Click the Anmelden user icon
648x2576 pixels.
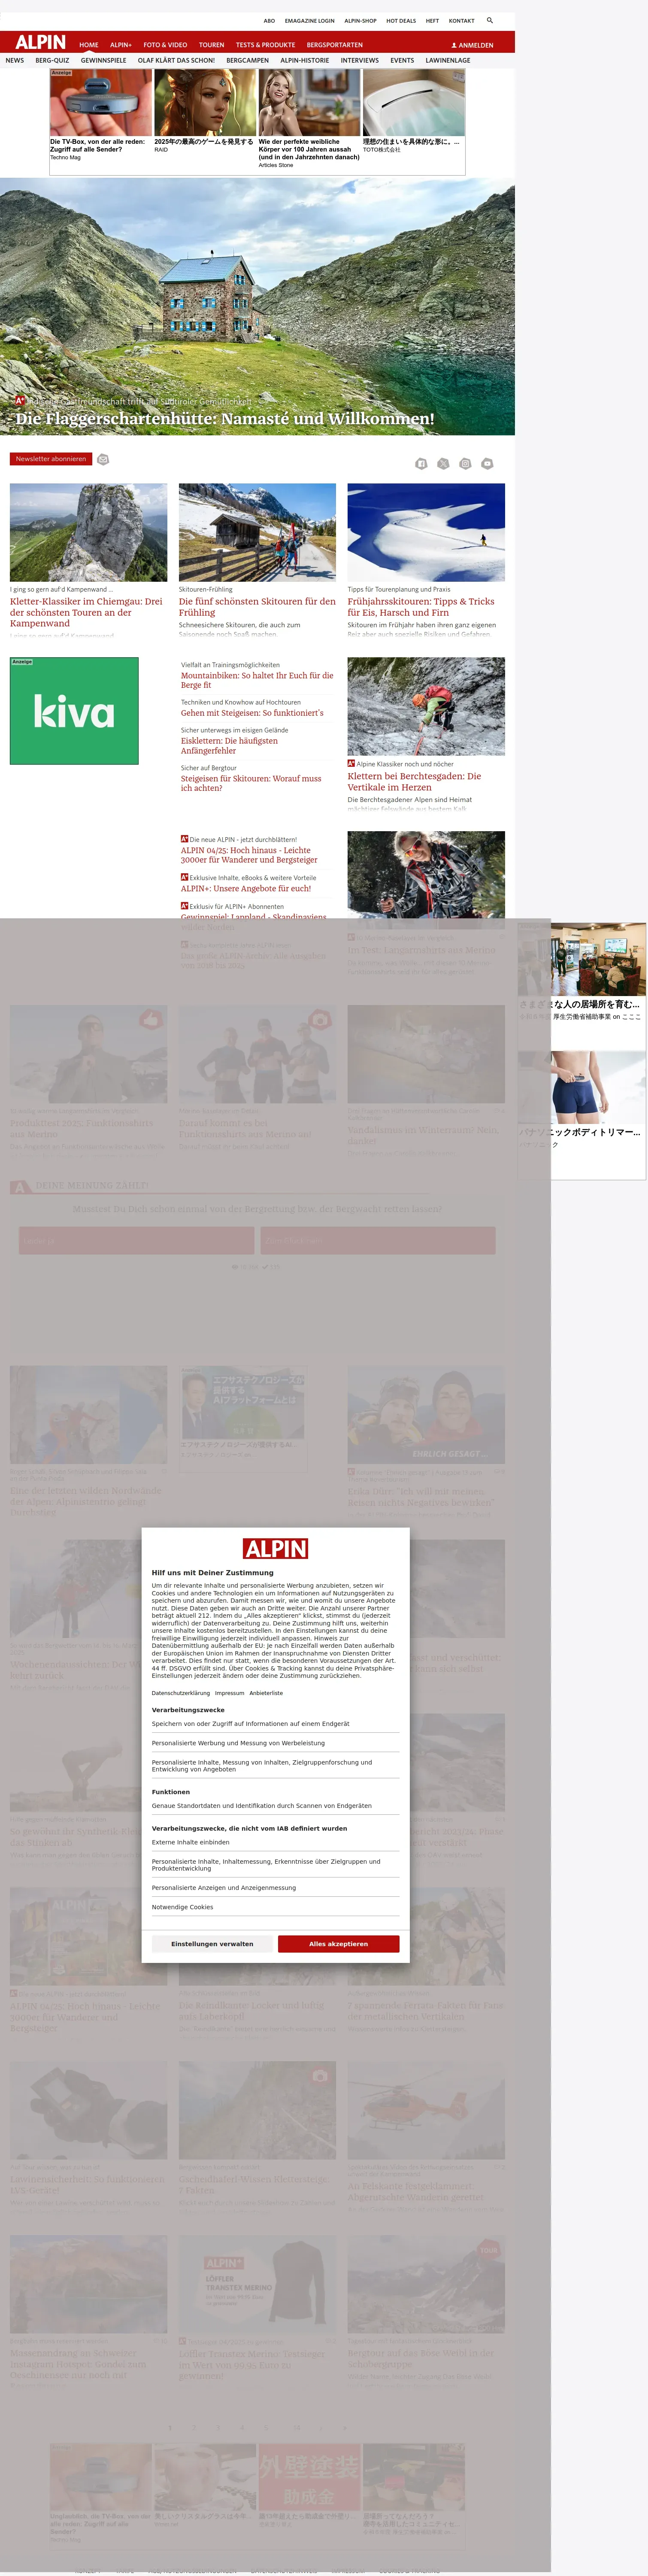point(454,45)
